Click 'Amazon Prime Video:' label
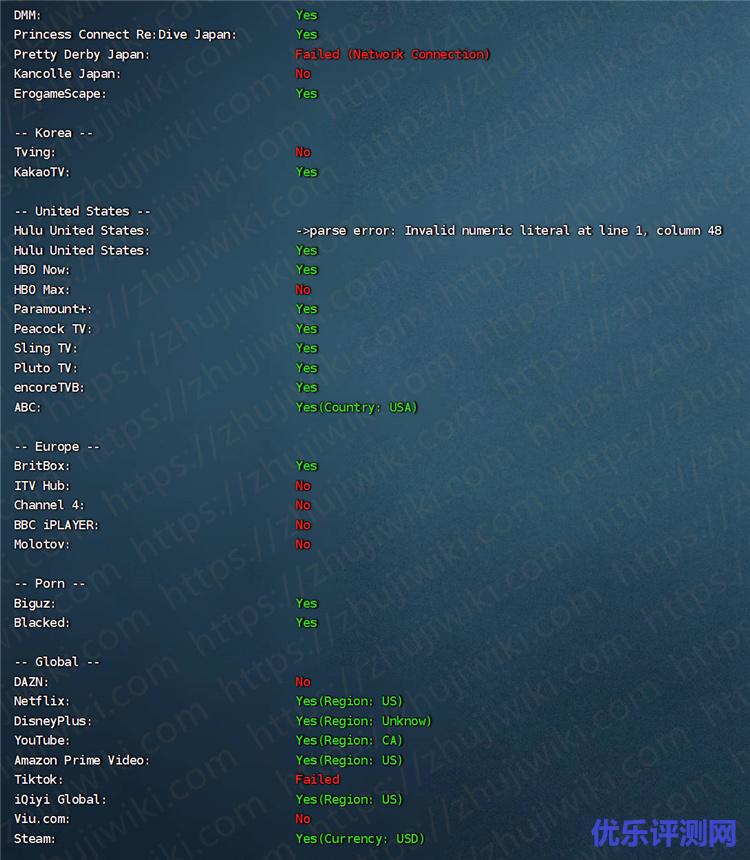The image size is (750, 860). (x=82, y=760)
